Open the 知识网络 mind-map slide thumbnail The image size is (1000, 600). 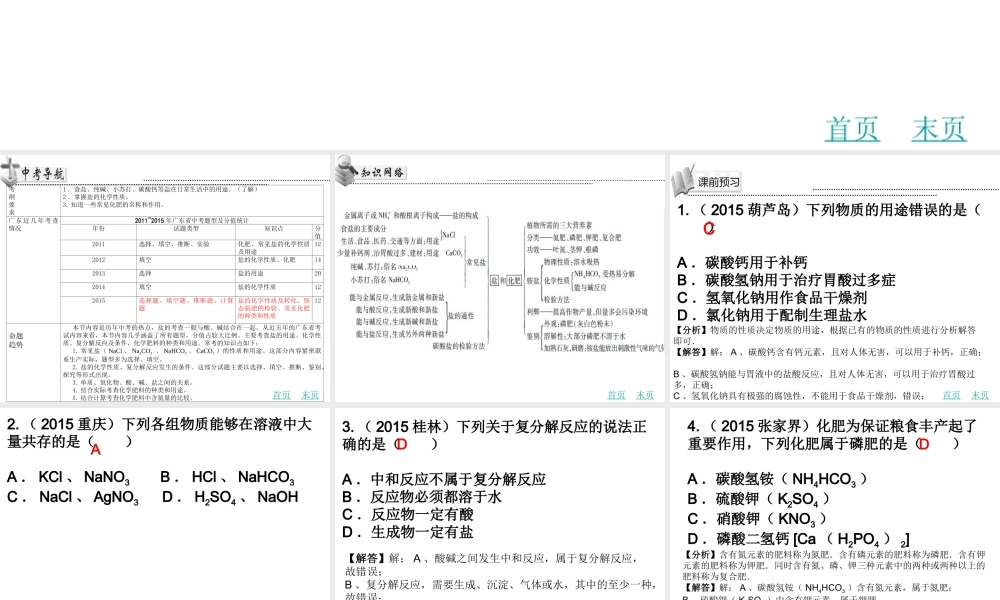click(501, 281)
